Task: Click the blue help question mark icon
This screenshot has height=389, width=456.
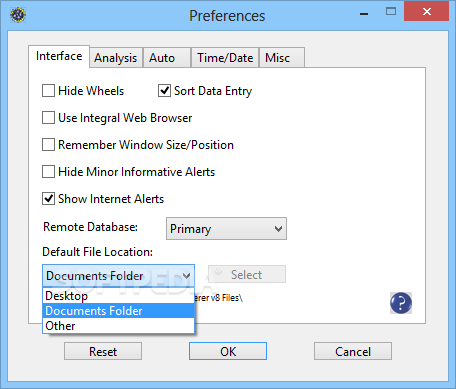Action: click(x=401, y=303)
